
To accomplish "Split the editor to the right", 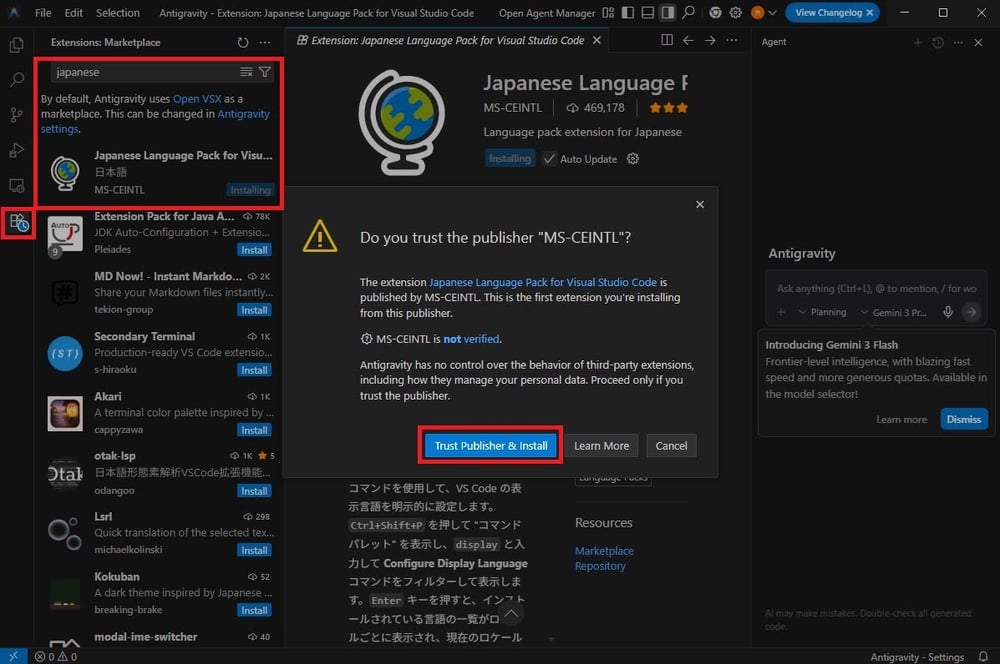I will click(x=667, y=41).
